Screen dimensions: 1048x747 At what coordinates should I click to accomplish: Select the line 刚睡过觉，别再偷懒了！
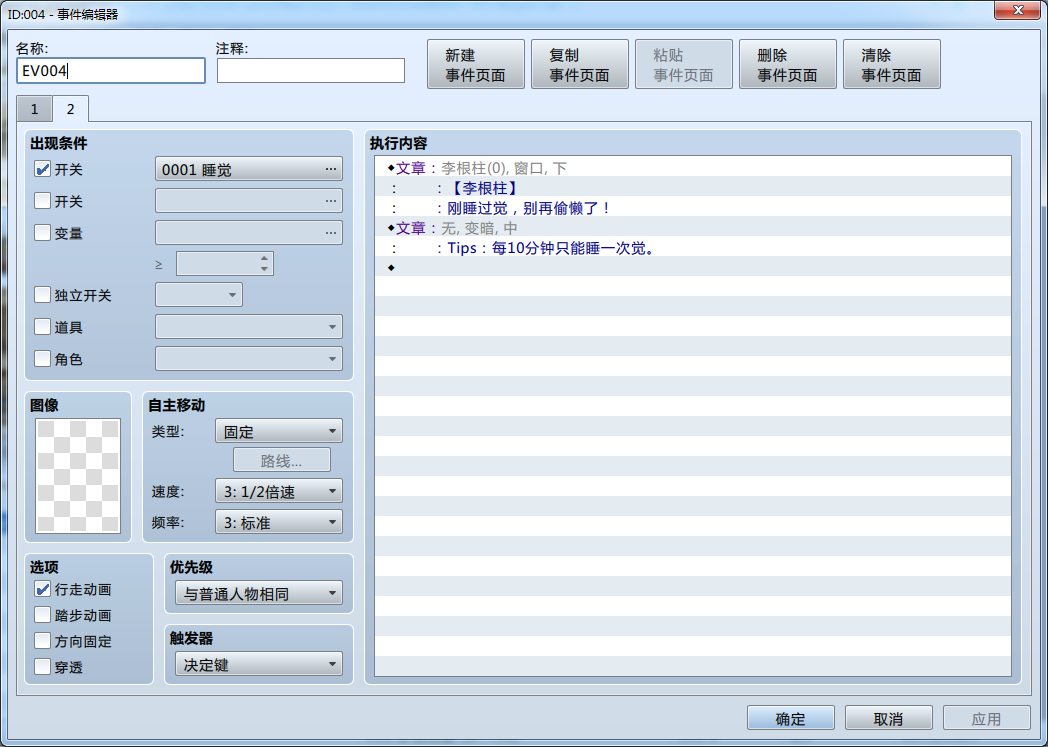pos(692,208)
